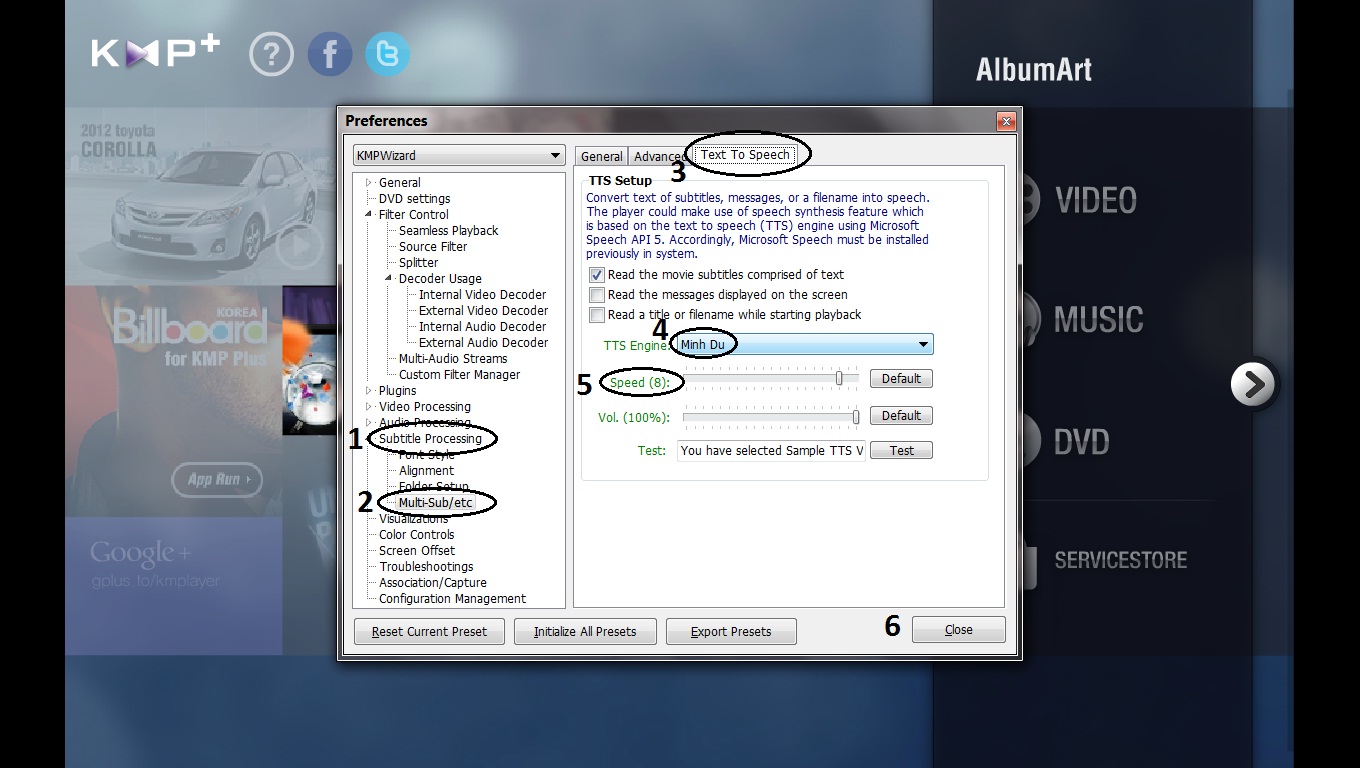Select External Video Decoder
This screenshot has height=768, width=1360.
483,311
